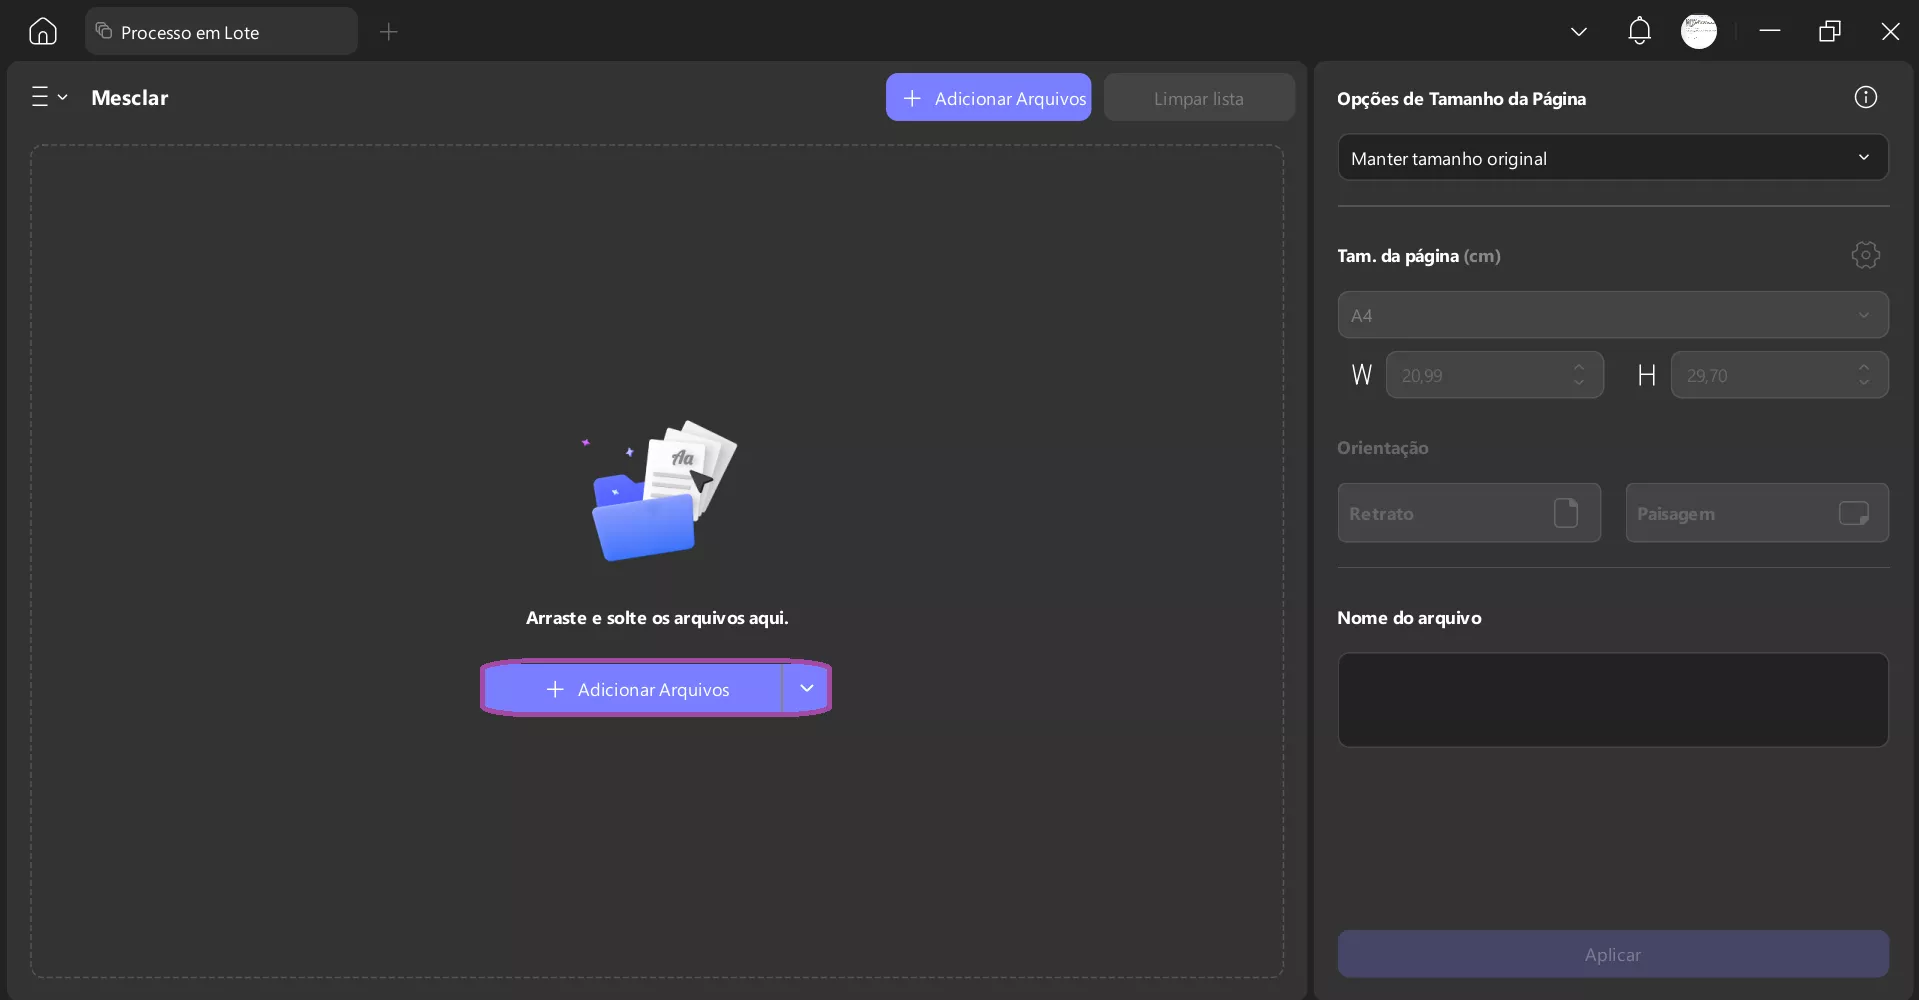Image resolution: width=1919 pixels, height=1000 pixels.
Task: Select Retrato orientation
Action: pos(1468,513)
